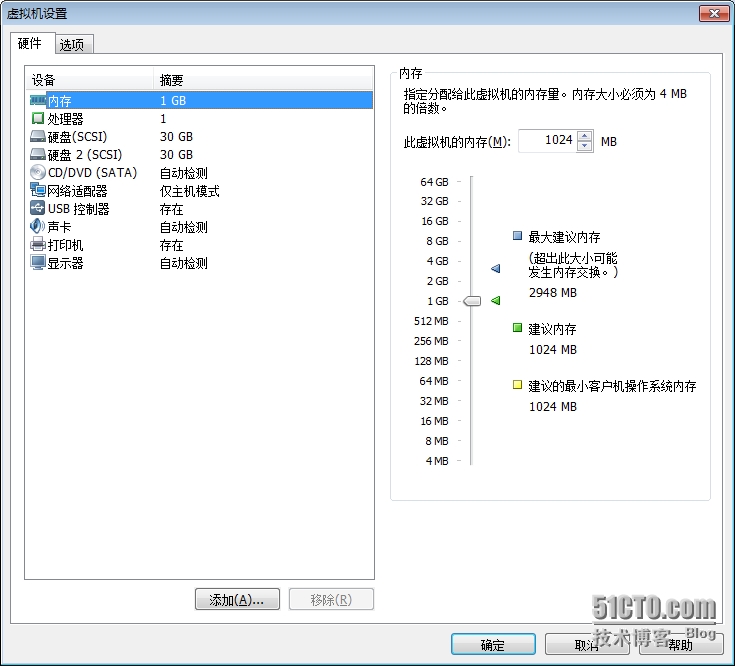Select the 处理器 row label
Screen dimensions: 735x666
65,119
